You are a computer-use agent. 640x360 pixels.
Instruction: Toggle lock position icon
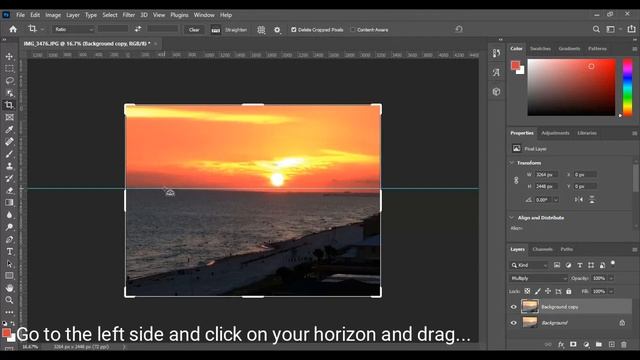(548, 291)
